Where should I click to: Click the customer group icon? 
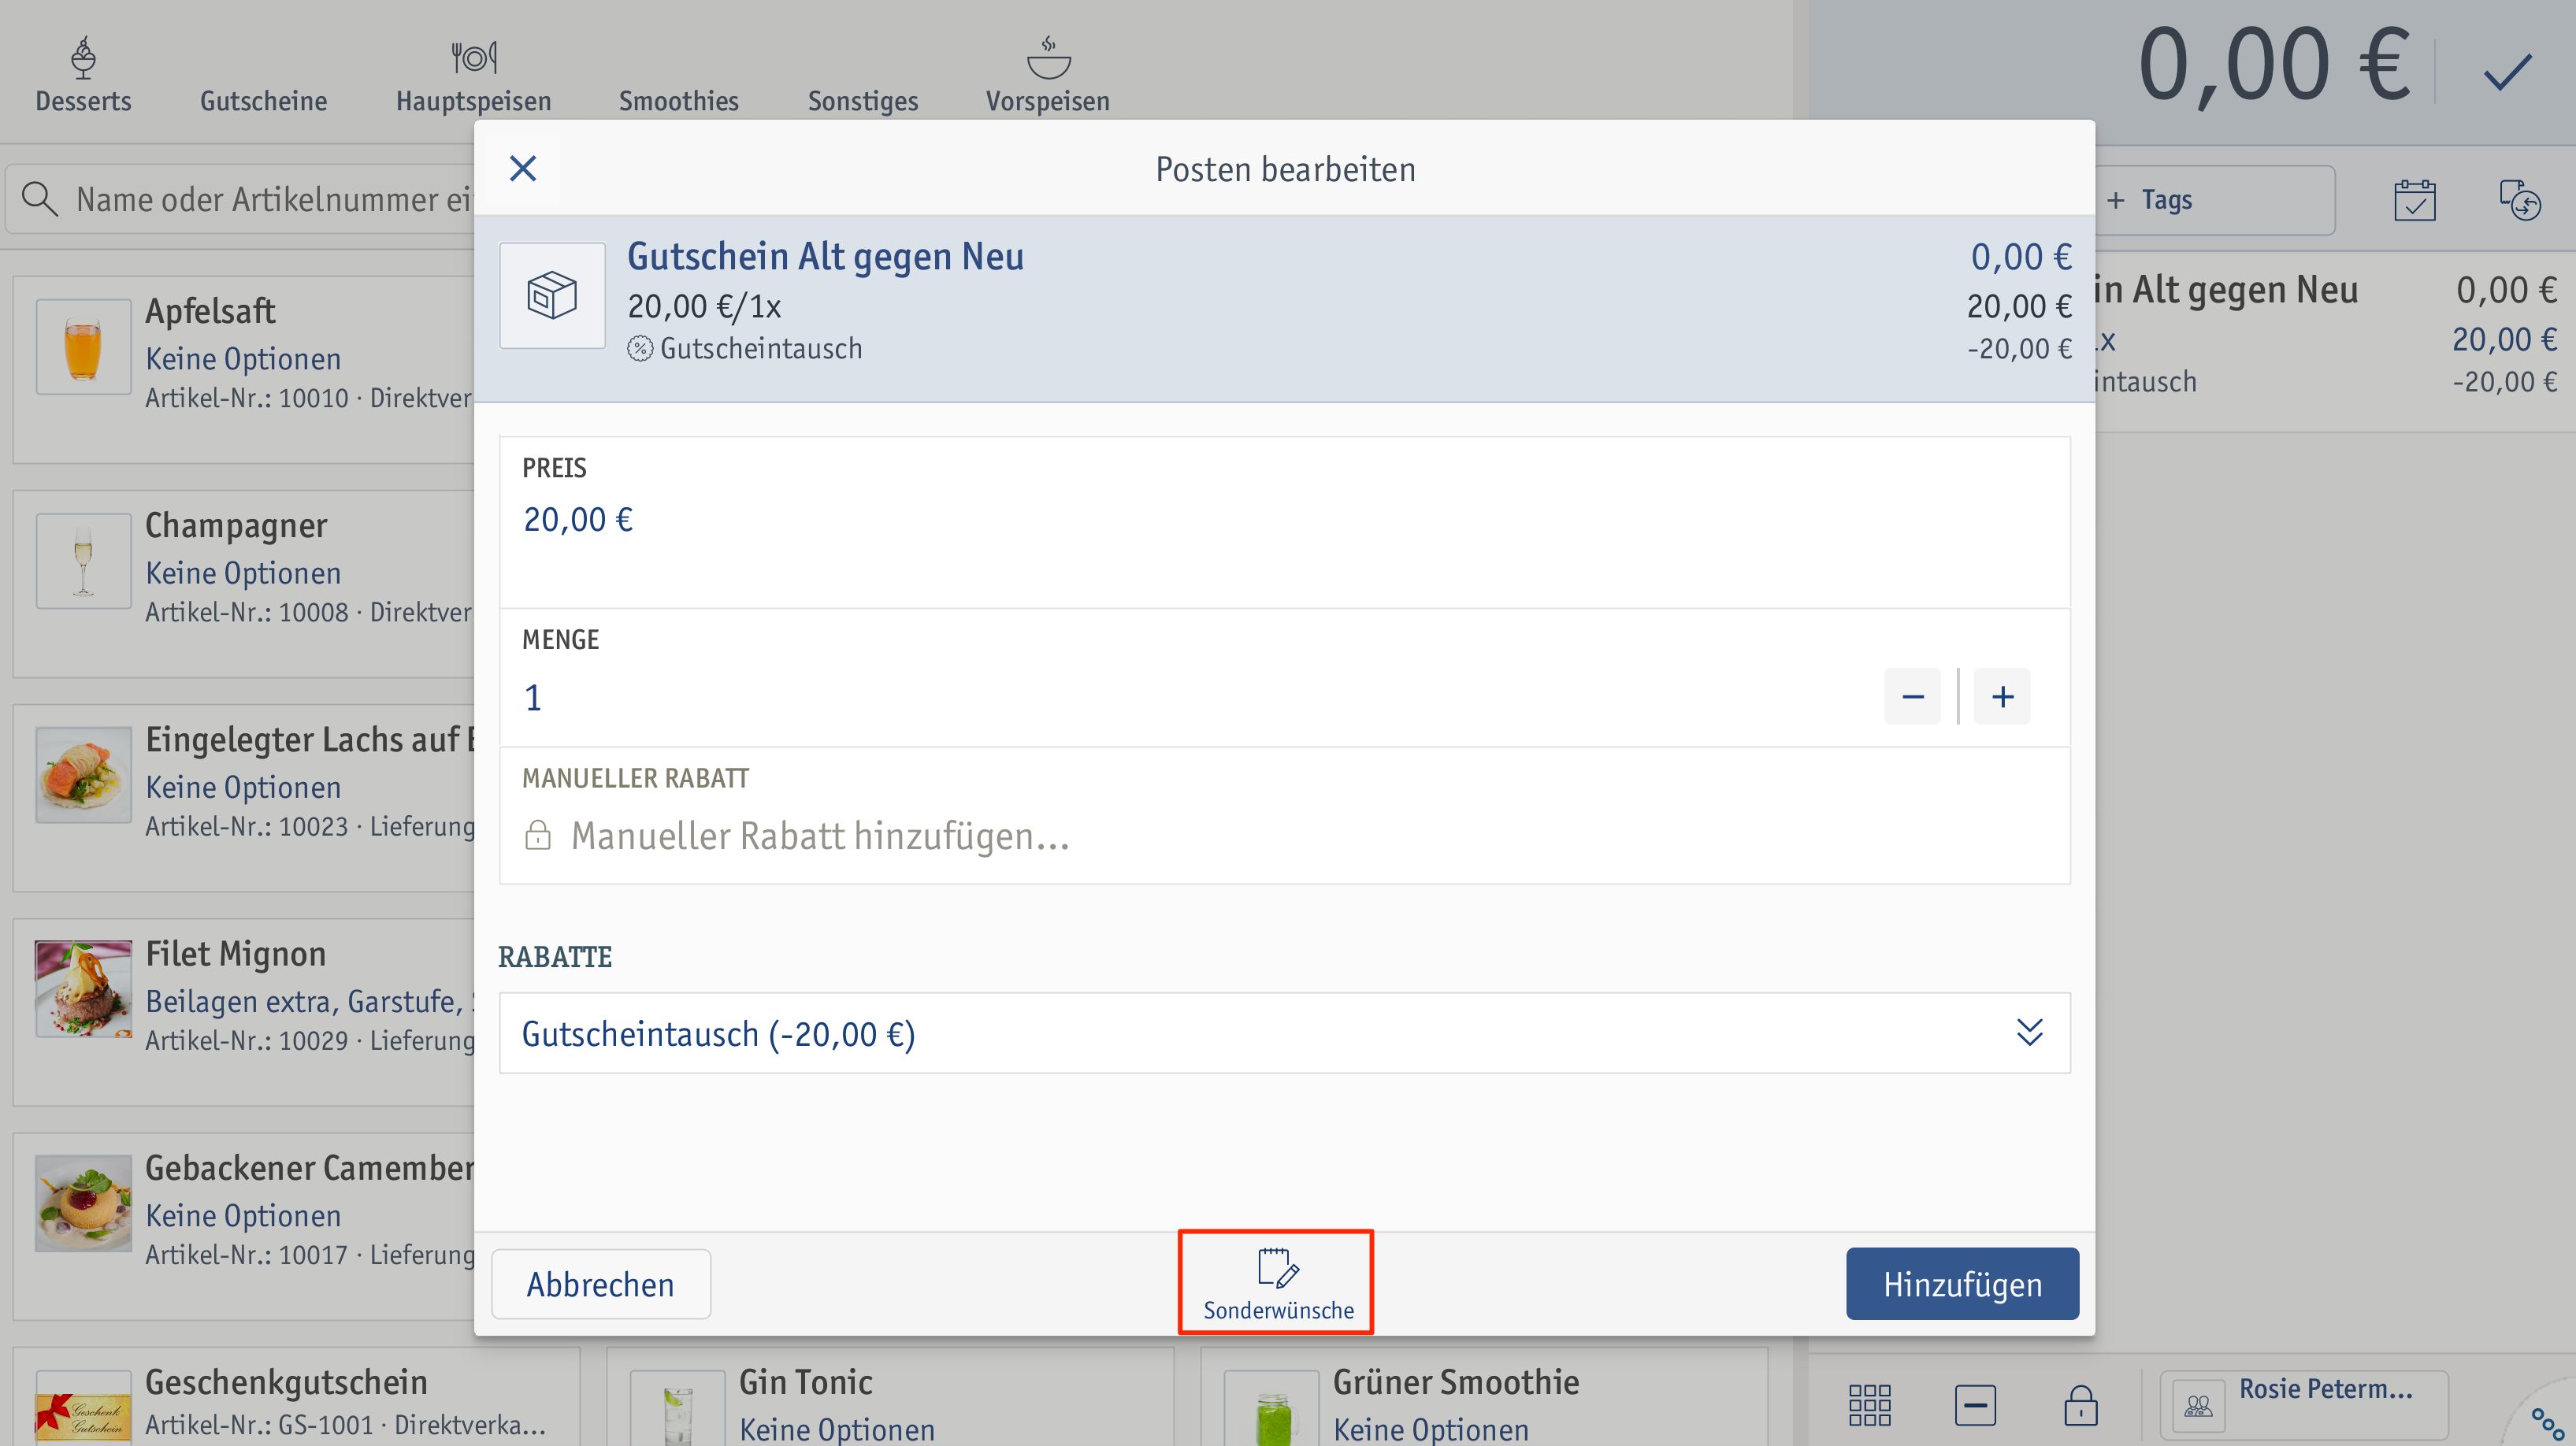(2198, 1406)
